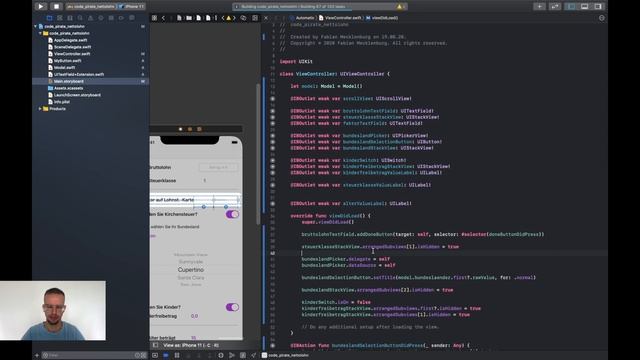
Task: Toggle the navigator panel visibility
Action: click(571, 7)
